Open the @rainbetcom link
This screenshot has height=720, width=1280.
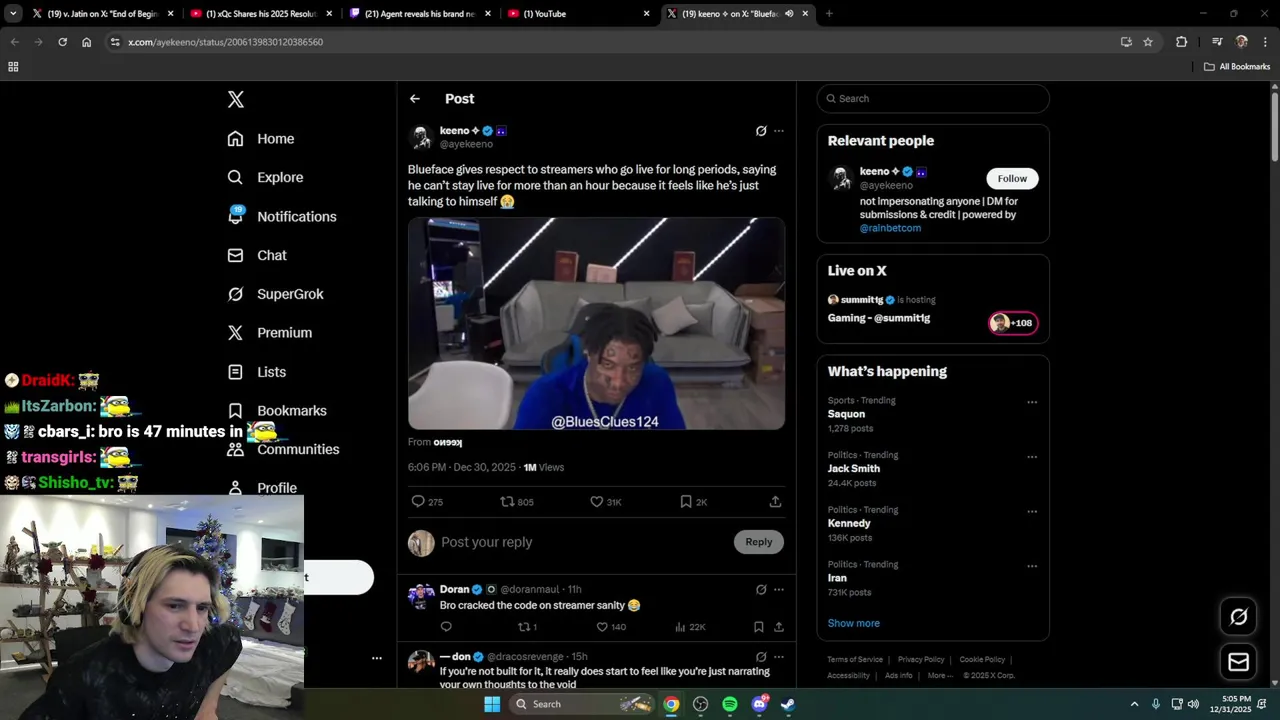point(890,228)
